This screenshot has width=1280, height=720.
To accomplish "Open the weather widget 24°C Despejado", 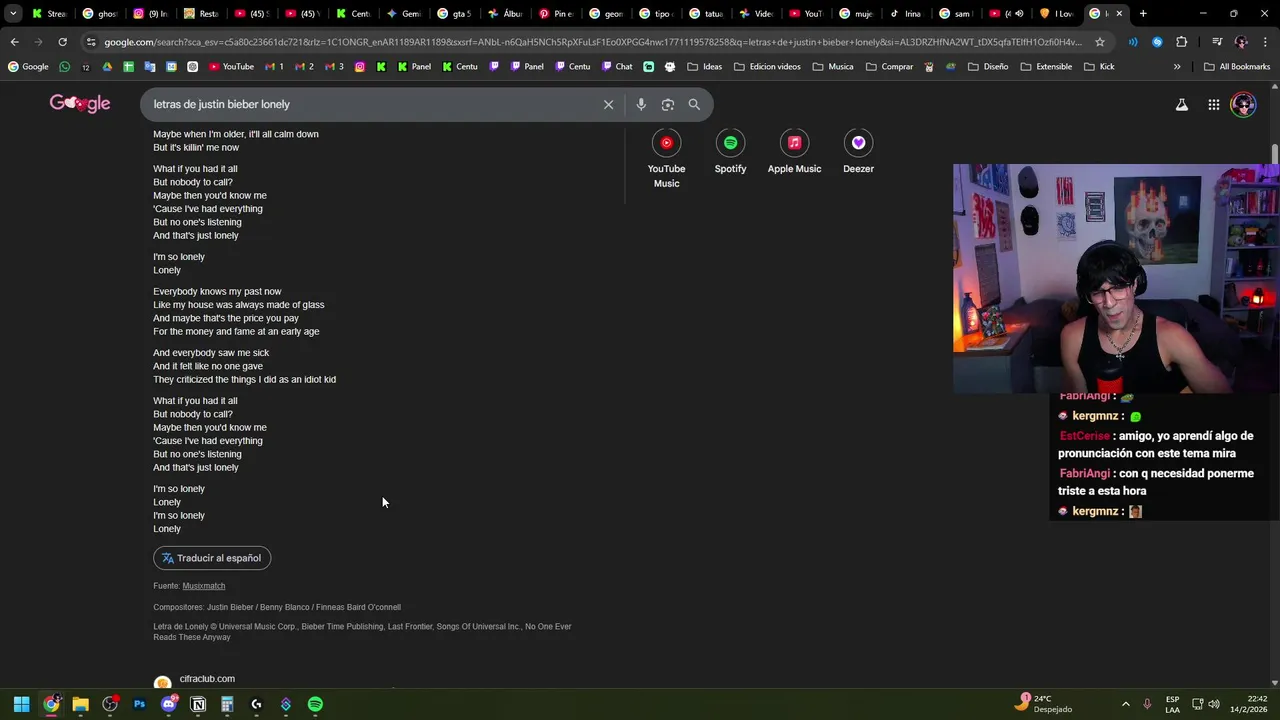I will 1043,704.
